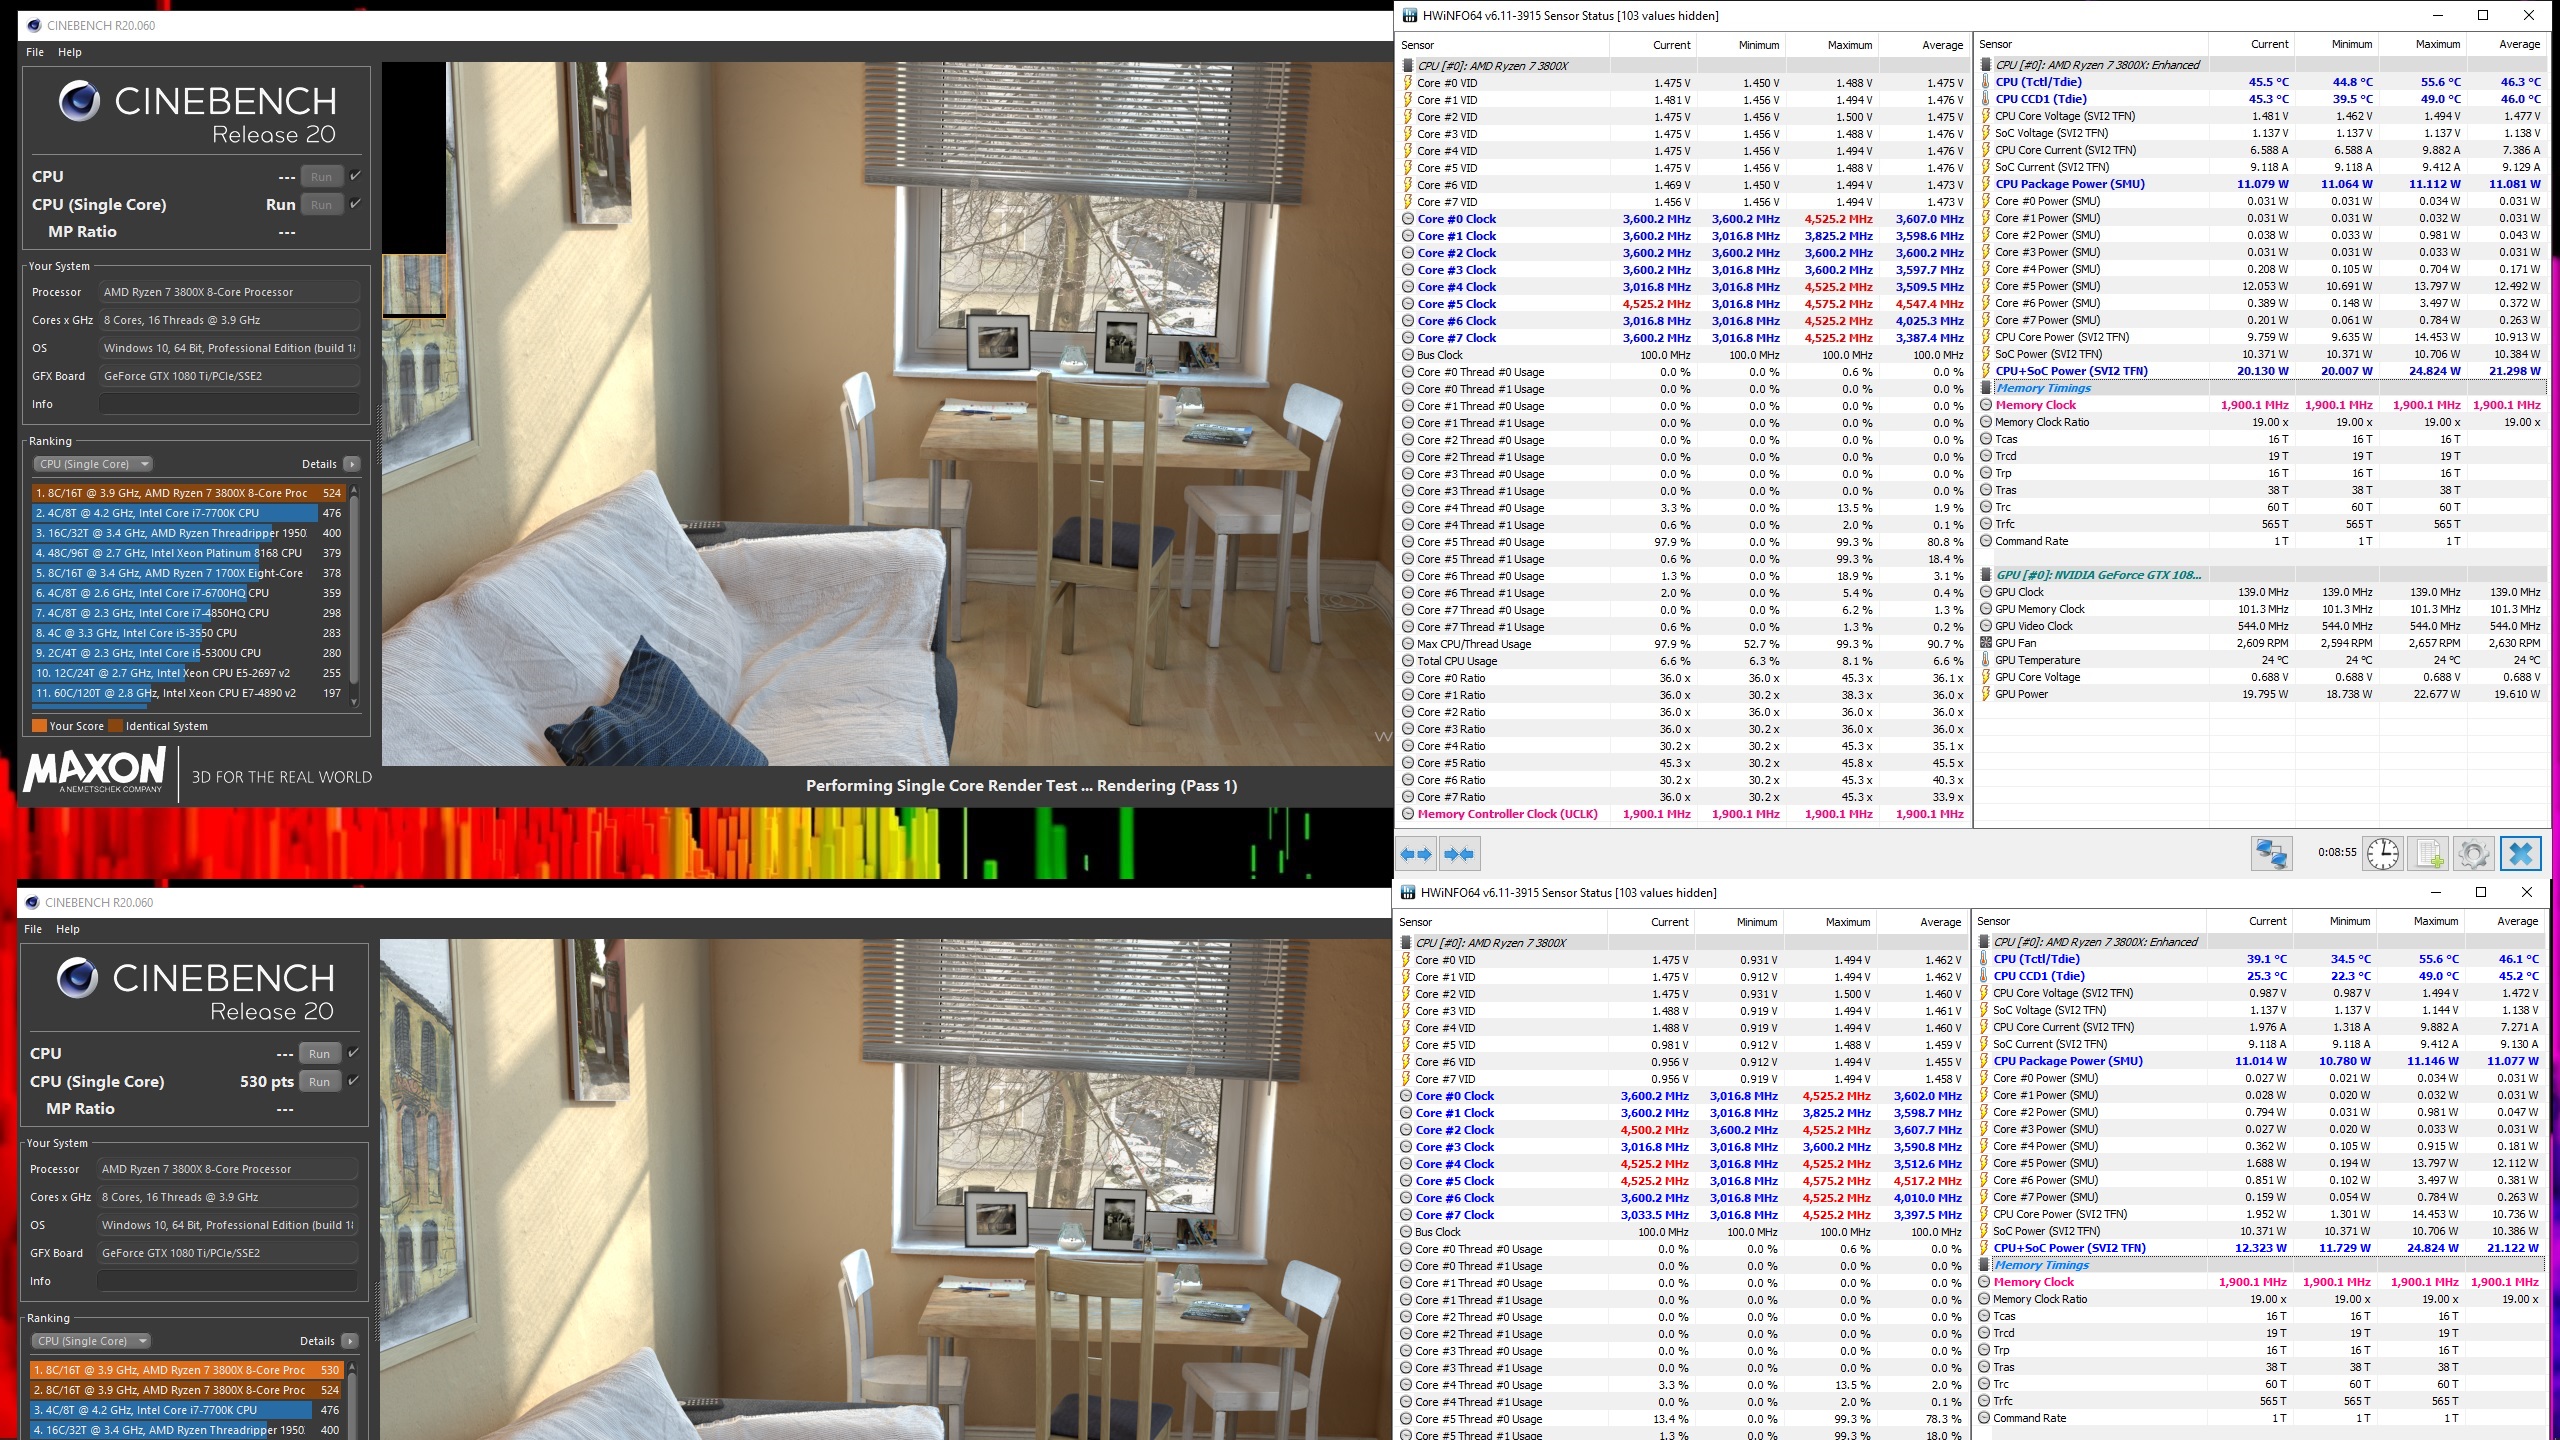Click the Info input field in top Cinebench
This screenshot has width=2560, height=1440.
click(228, 404)
